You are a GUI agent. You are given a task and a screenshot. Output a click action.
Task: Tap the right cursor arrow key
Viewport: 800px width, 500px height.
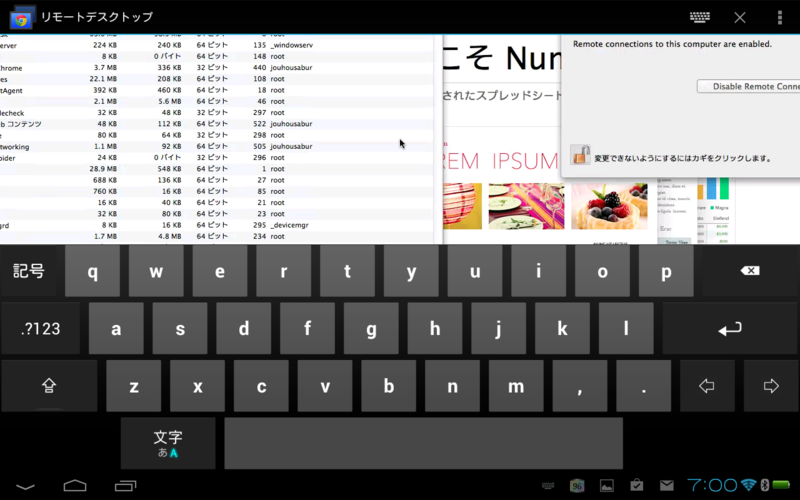point(771,386)
